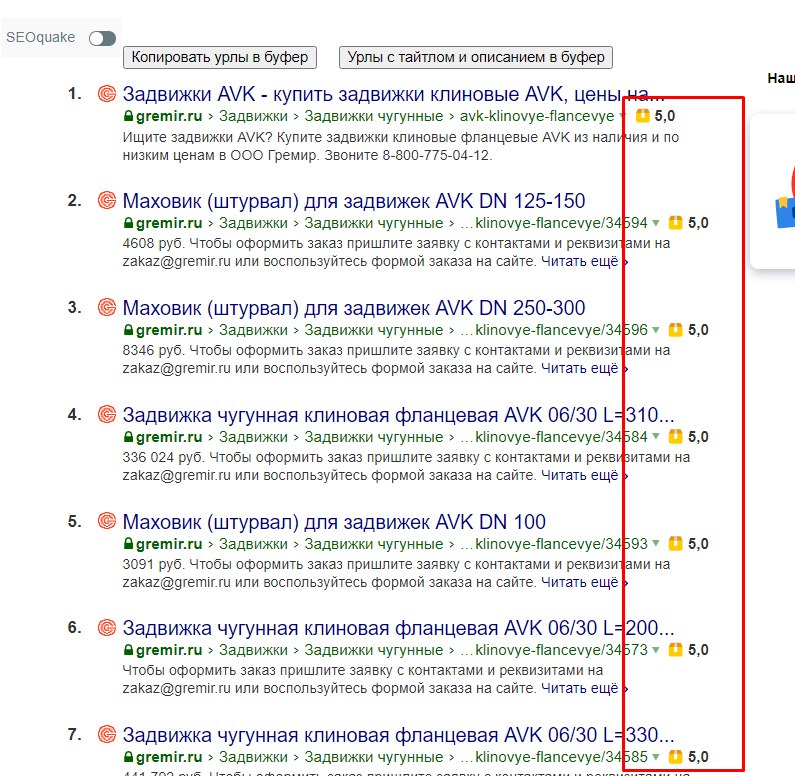Expand the URL dropdown arrow after klinovye-flancevye/34596
Image resolution: width=795 pixels, height=776 pixels.
[656, 330]
